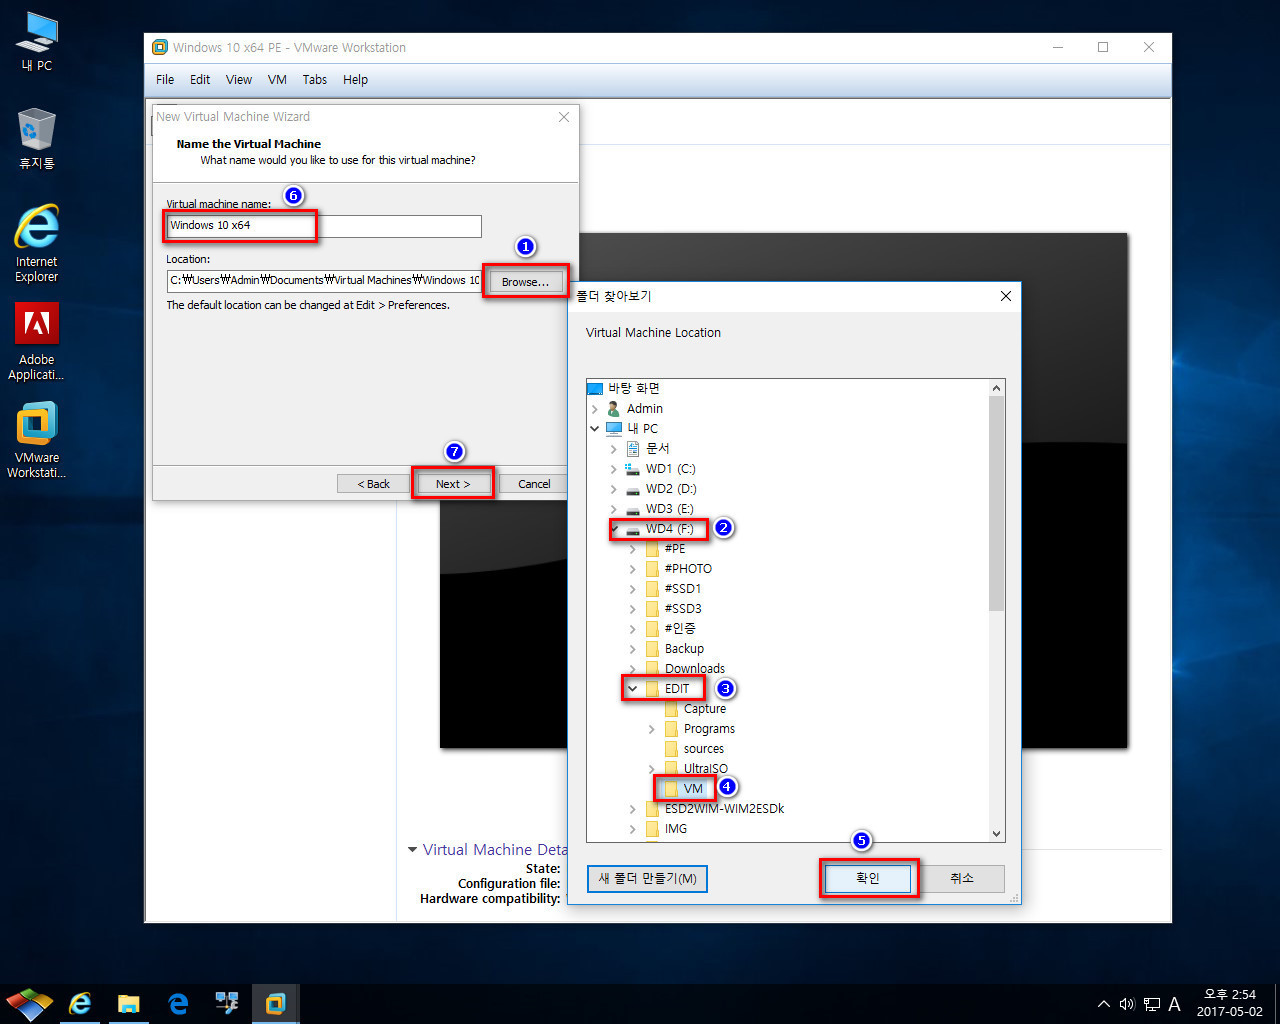Select drive WD1 (C:)
The width and height of the screenshot is (1280, 1024).
670,468
